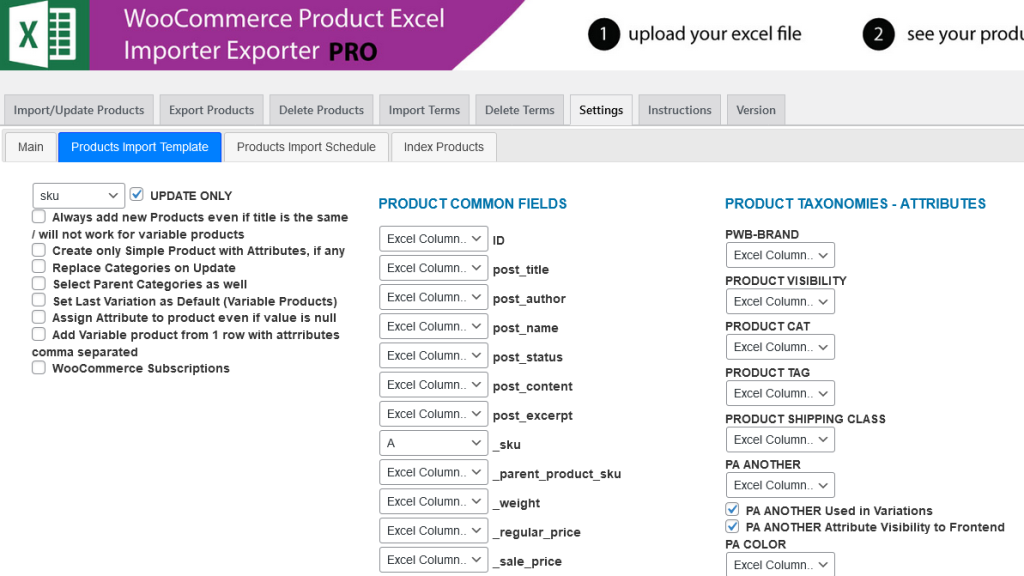1024x576 pixels.
Task: Click the PRODUCT SHIPPING CLASS label
Action: [805, 419]
